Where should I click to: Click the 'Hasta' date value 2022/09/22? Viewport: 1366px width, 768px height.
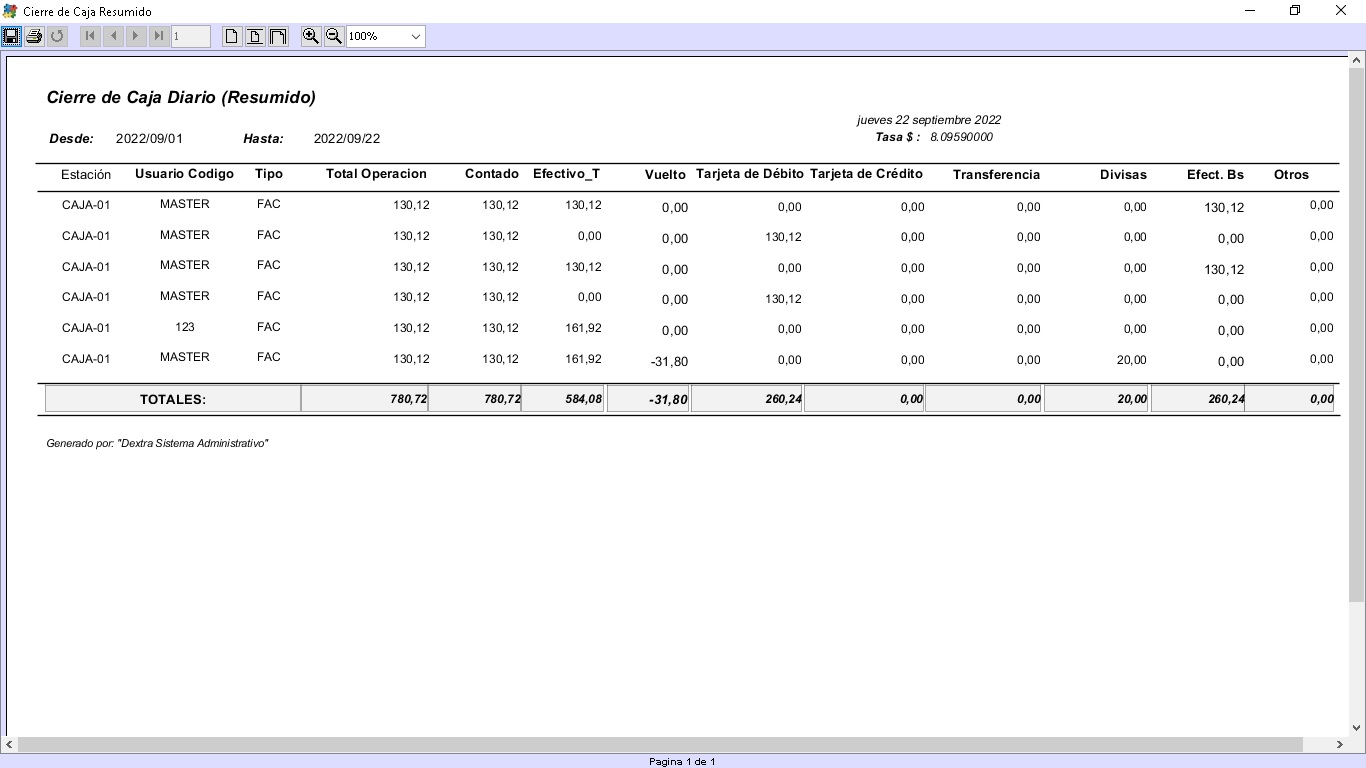tap(347, 139)
